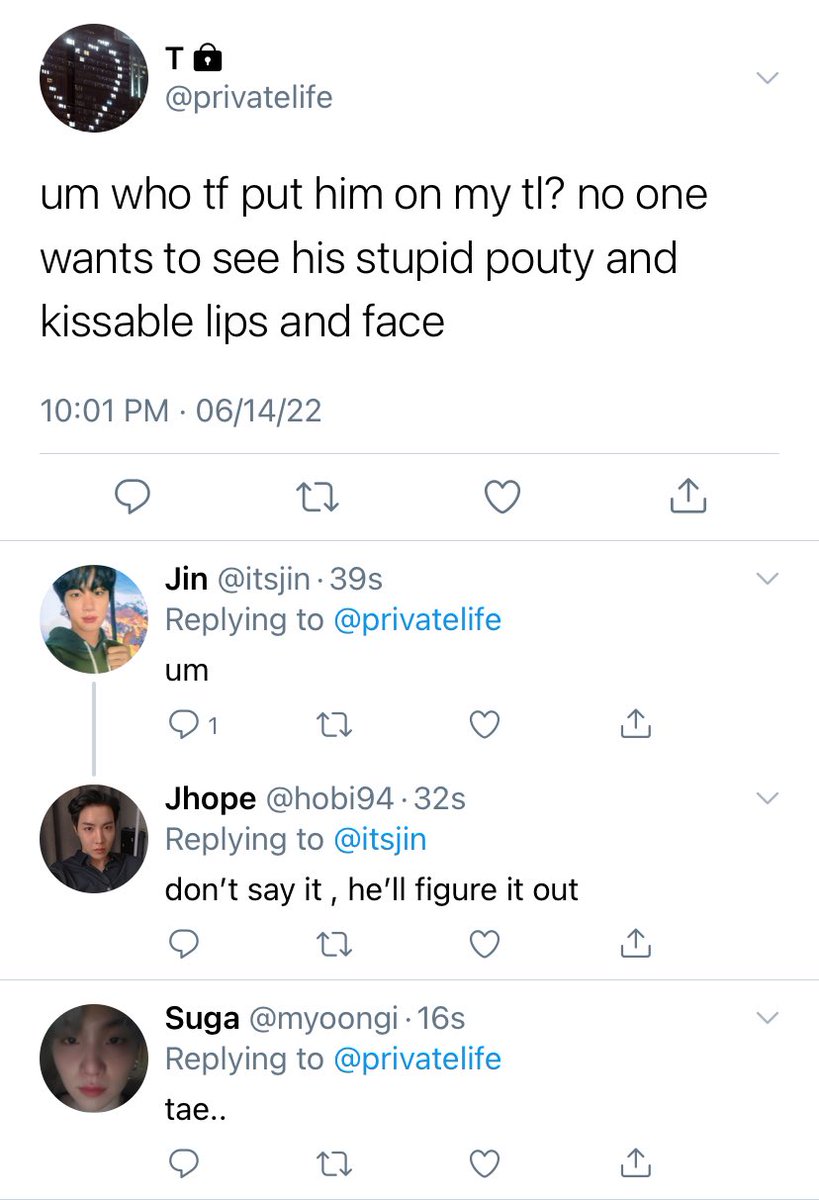
Task: View Jhope's profile picture
Action: tap(93, 838)
